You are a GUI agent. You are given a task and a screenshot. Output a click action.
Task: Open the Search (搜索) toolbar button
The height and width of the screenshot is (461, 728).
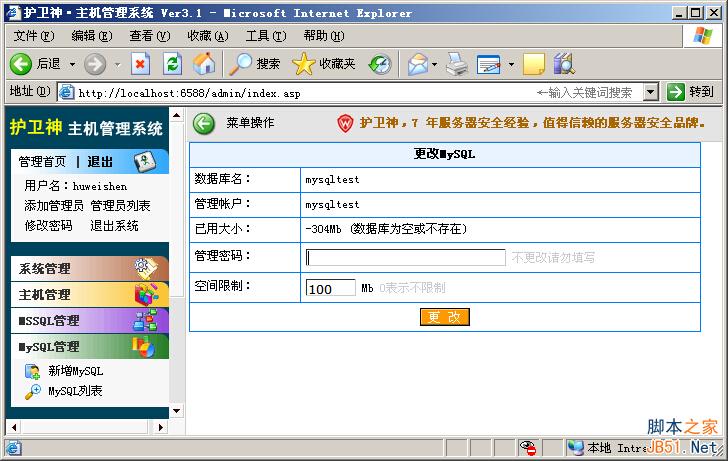click(x=256, y=64)
